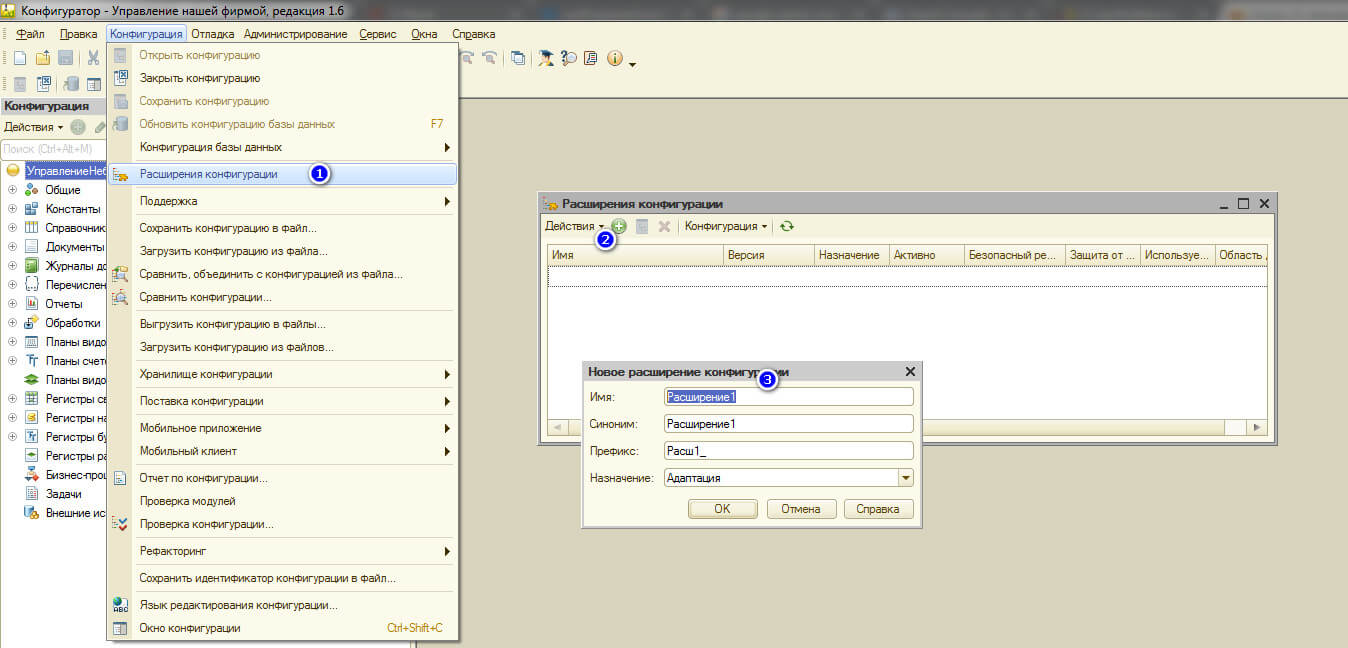The width and height of the screenshot is (1348, 648).
Task: Expand the Константы tree node
Action: (x=13, y=209)
